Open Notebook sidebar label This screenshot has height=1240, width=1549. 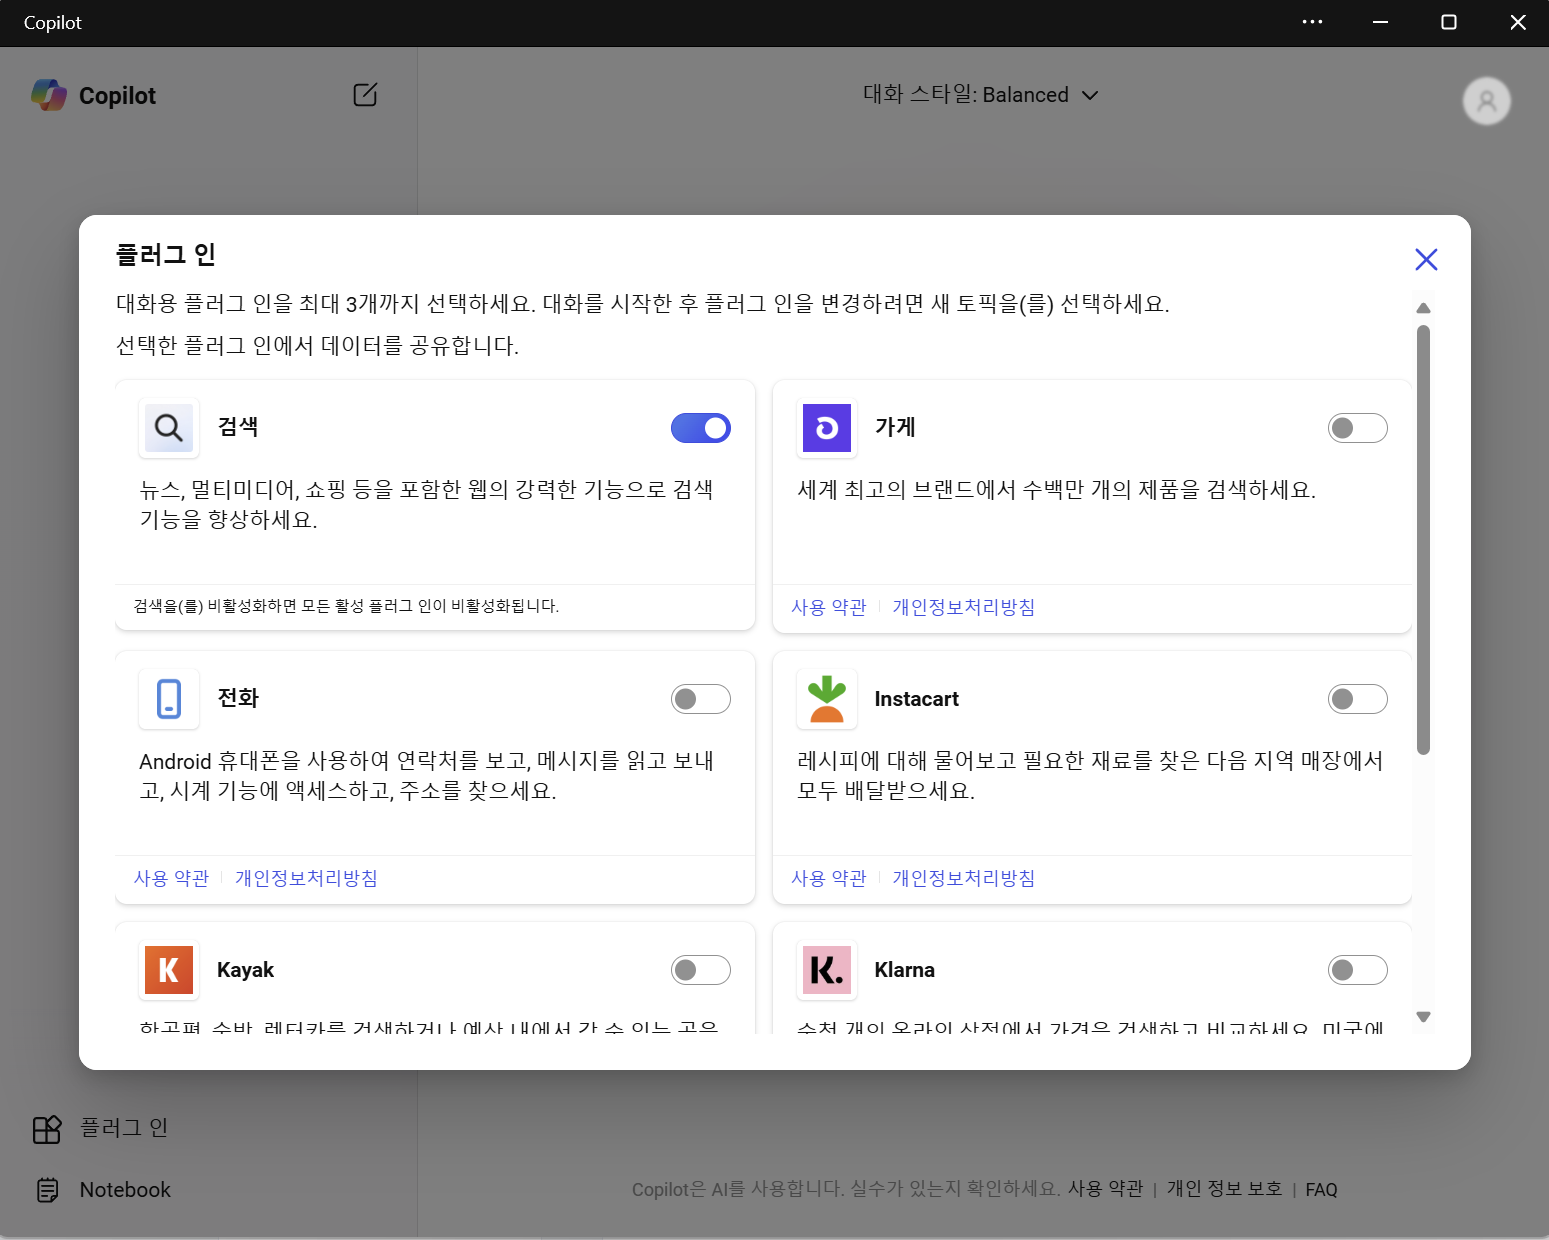click(x=125, y=1190)
